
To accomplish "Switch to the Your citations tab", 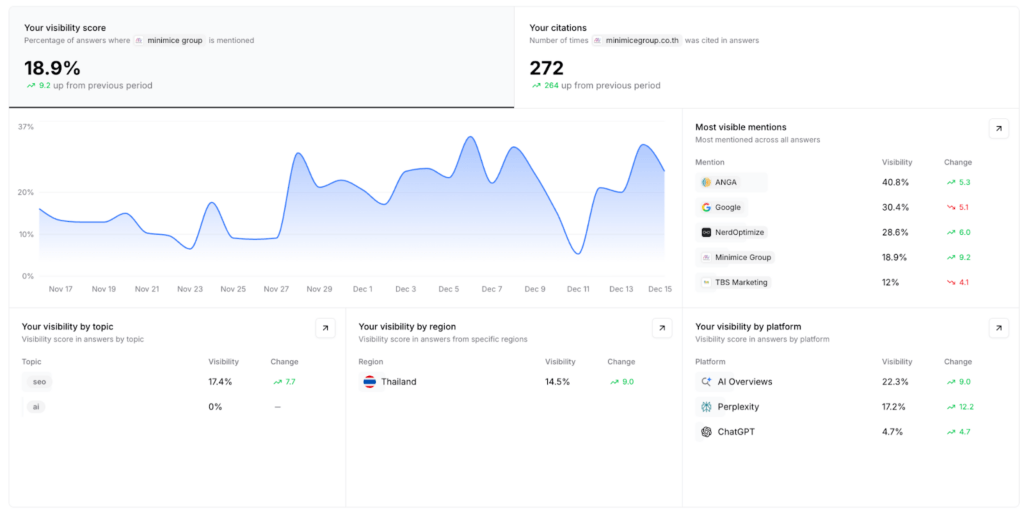I will point(766,57).
